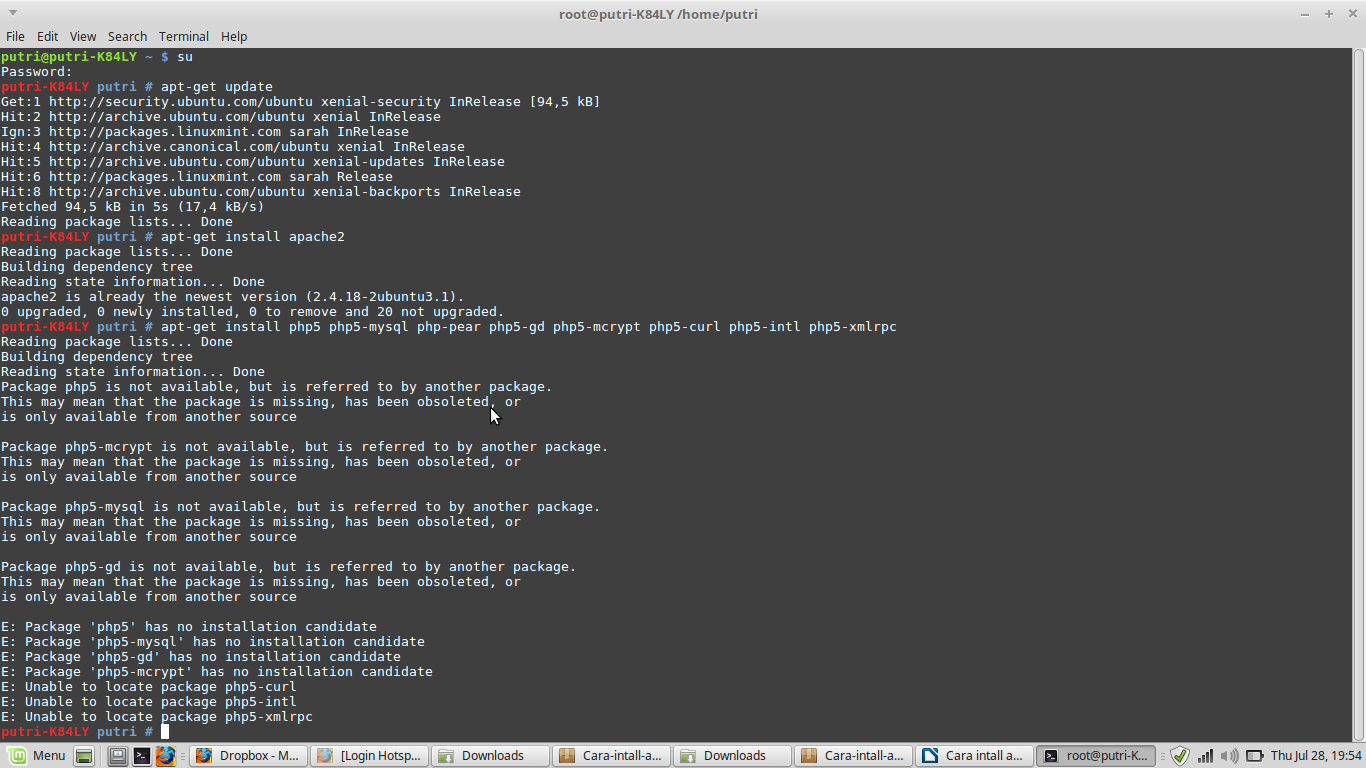The width and height of the screenshot is (1366, 768).
Task: Open the Terminal menu
Action: tap(183, 36)
